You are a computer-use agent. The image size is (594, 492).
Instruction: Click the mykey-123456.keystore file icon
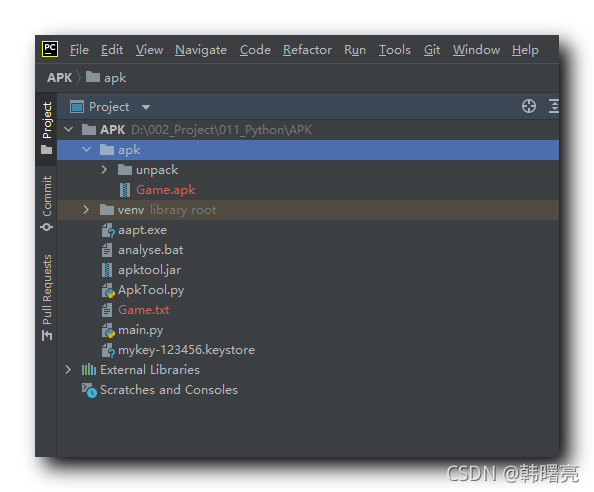(108, 350)
